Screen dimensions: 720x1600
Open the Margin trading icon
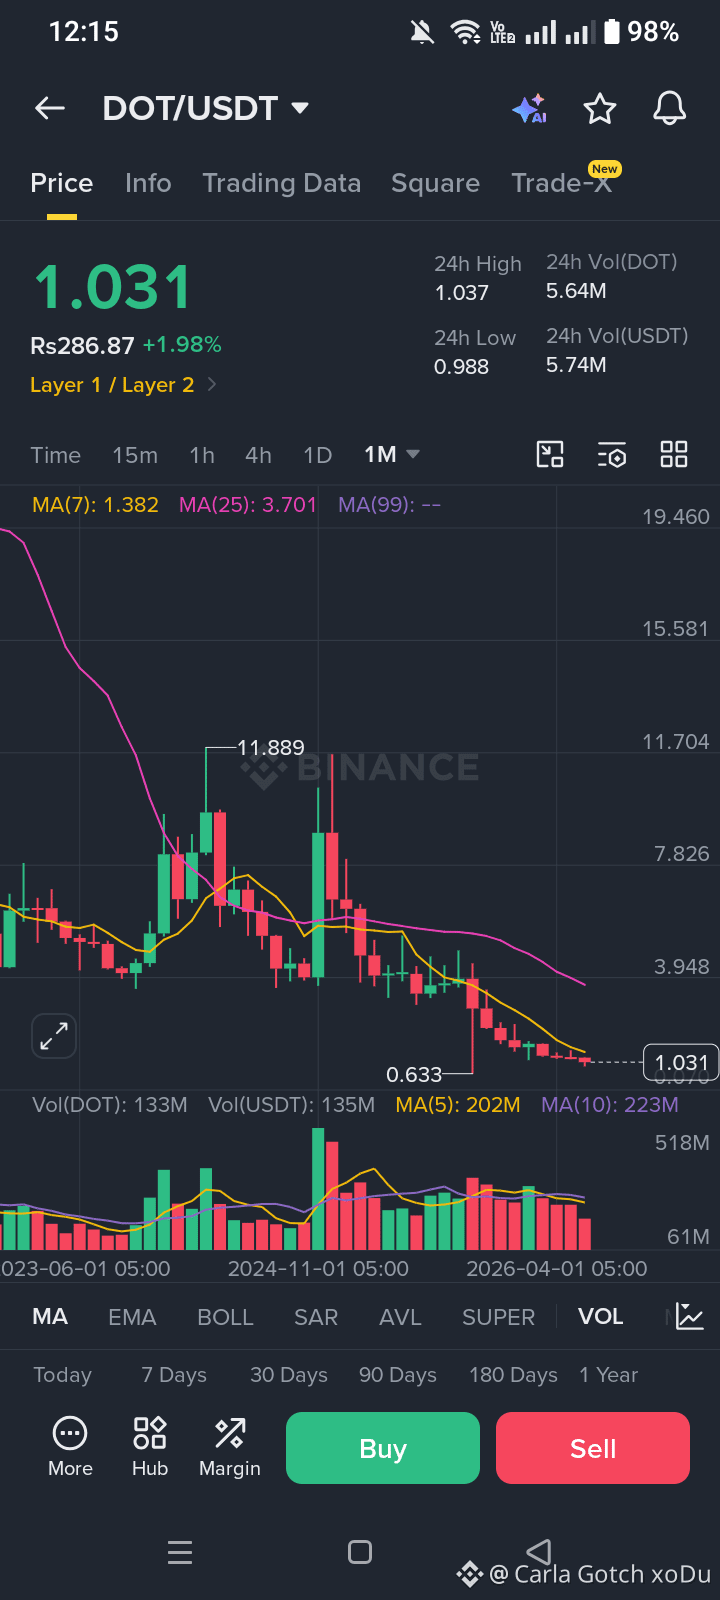[x=230, y=1447]
